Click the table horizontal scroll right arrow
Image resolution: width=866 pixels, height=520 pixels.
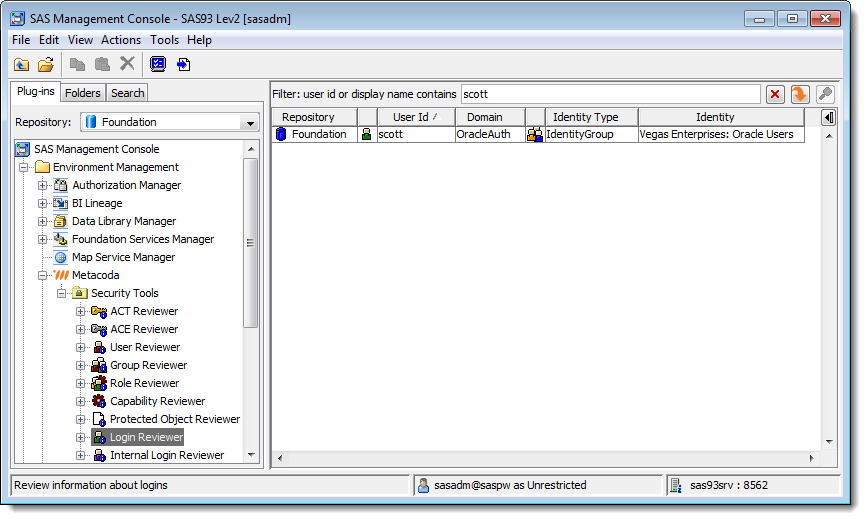(811, 458)
